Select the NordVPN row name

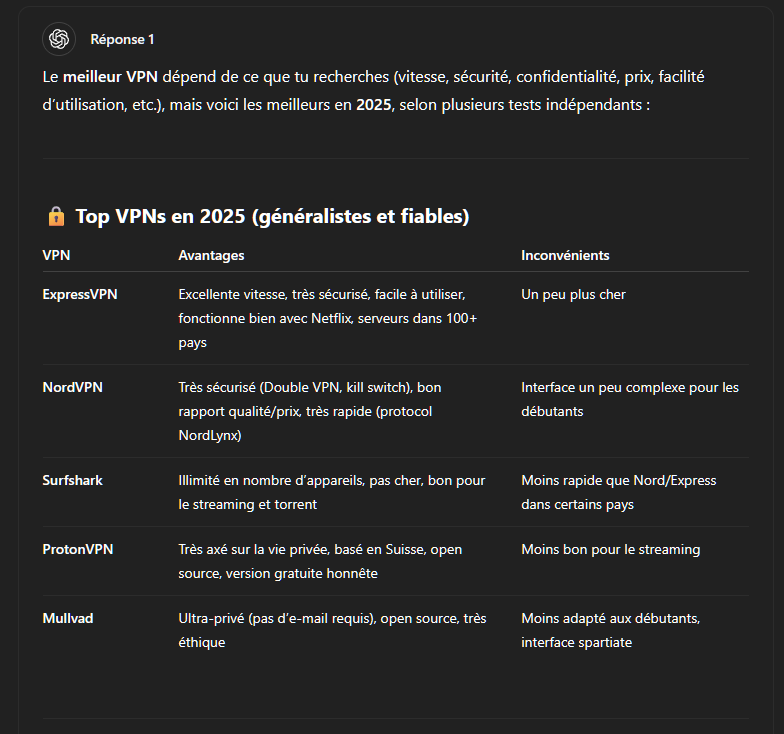[x=72, y=387]
